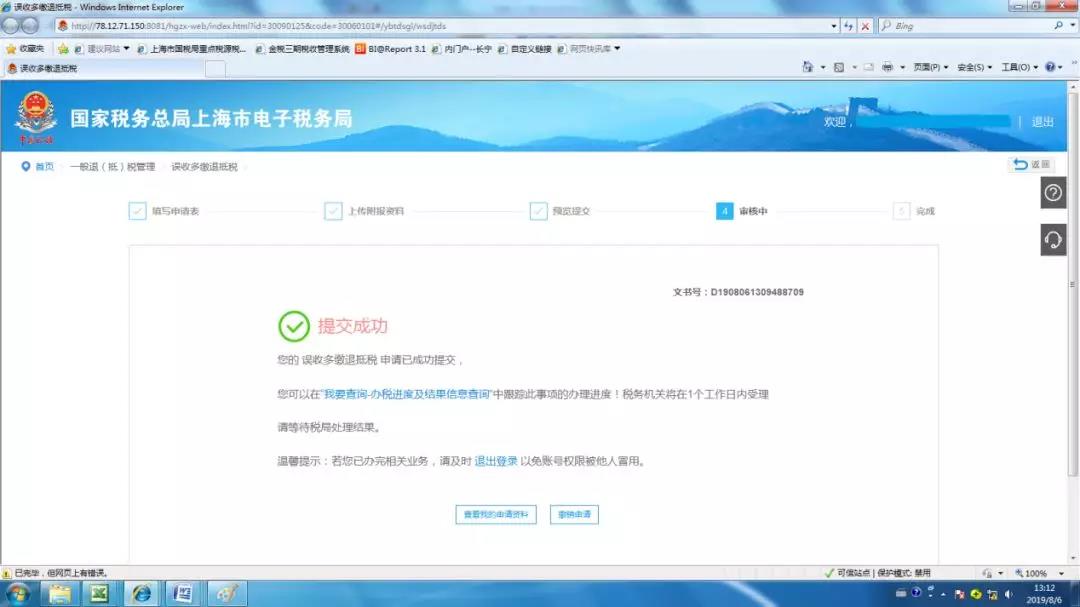Expand the 安全(S) dropdown menu

(x=974, y=67)
